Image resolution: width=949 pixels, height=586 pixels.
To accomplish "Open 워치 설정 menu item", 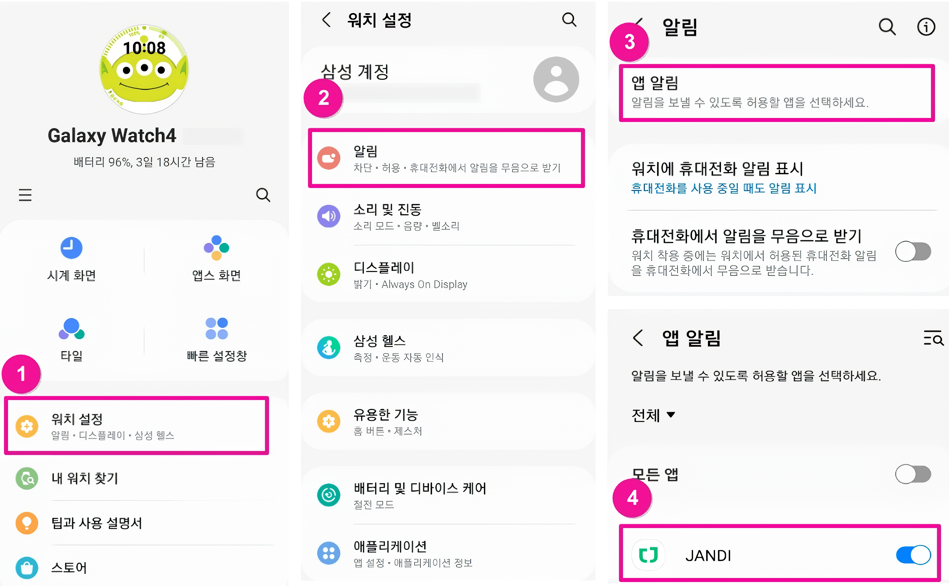I will (137, 426).
